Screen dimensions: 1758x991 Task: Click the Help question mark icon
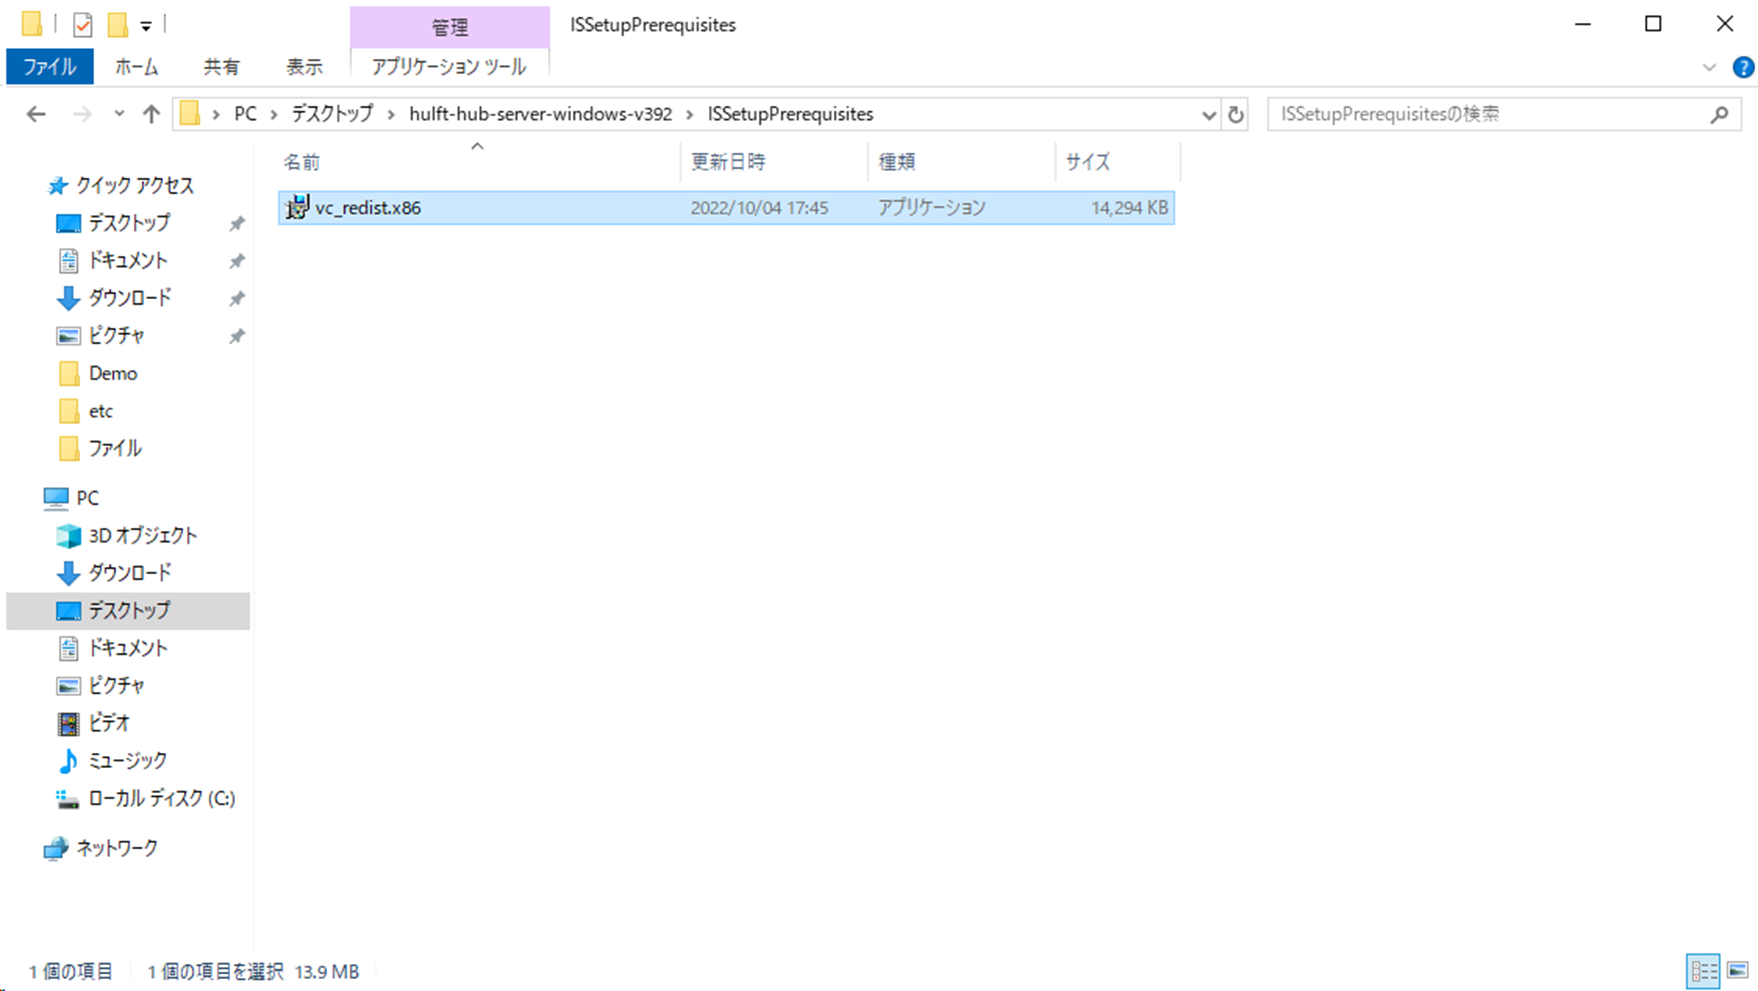click(x=1743, y=67)
